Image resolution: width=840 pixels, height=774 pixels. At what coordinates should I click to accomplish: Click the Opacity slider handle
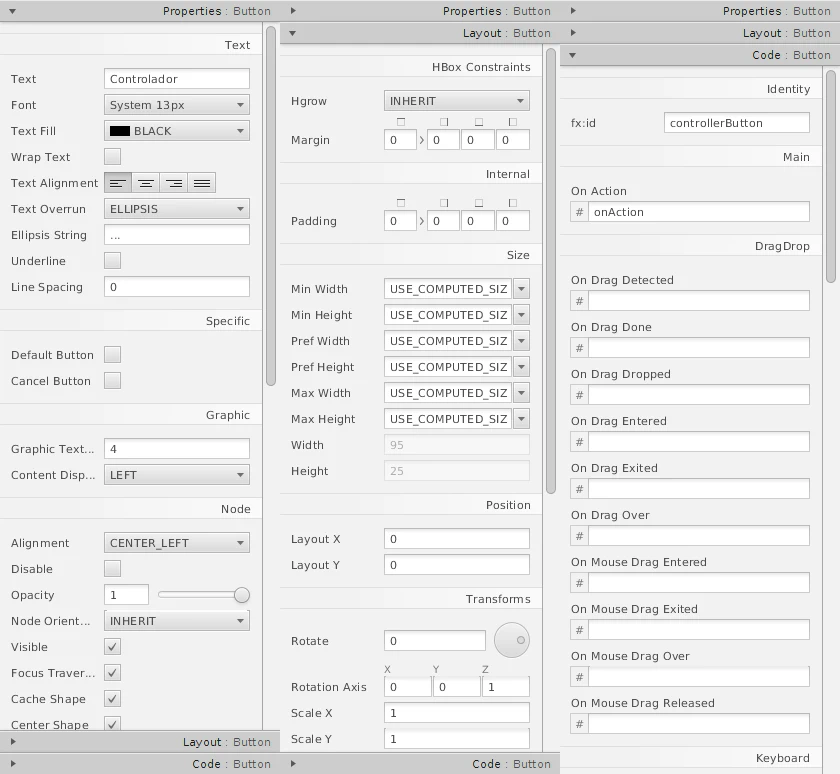[x=242, y=595]
